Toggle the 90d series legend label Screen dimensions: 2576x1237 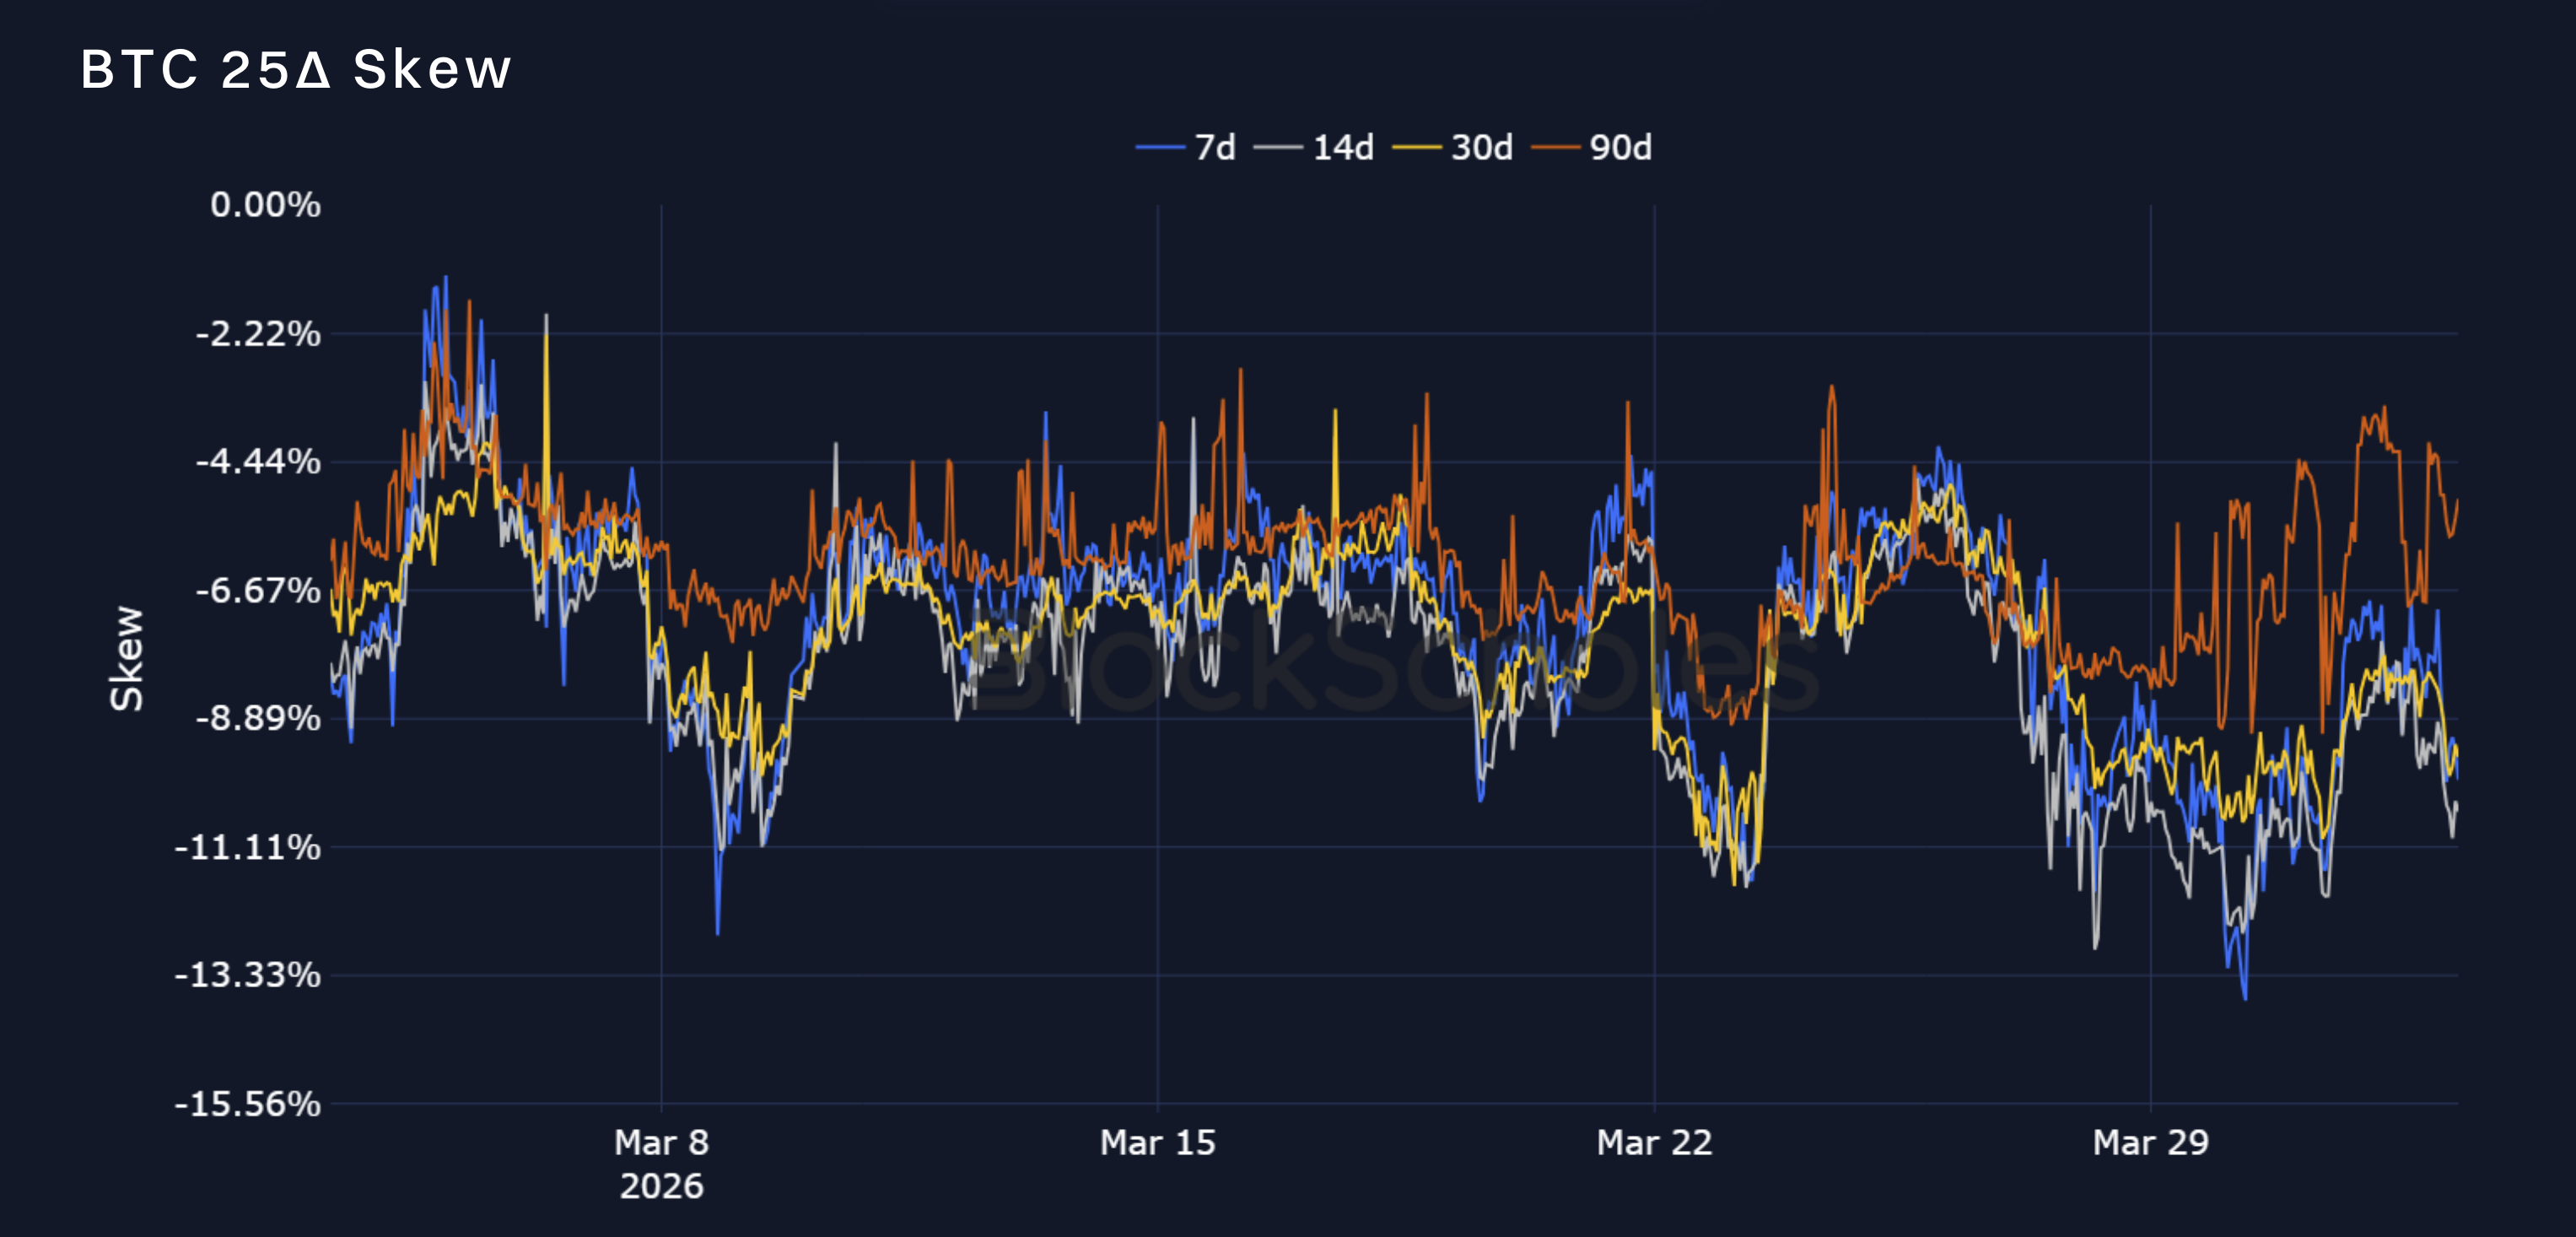click(x=1620, y=148)
